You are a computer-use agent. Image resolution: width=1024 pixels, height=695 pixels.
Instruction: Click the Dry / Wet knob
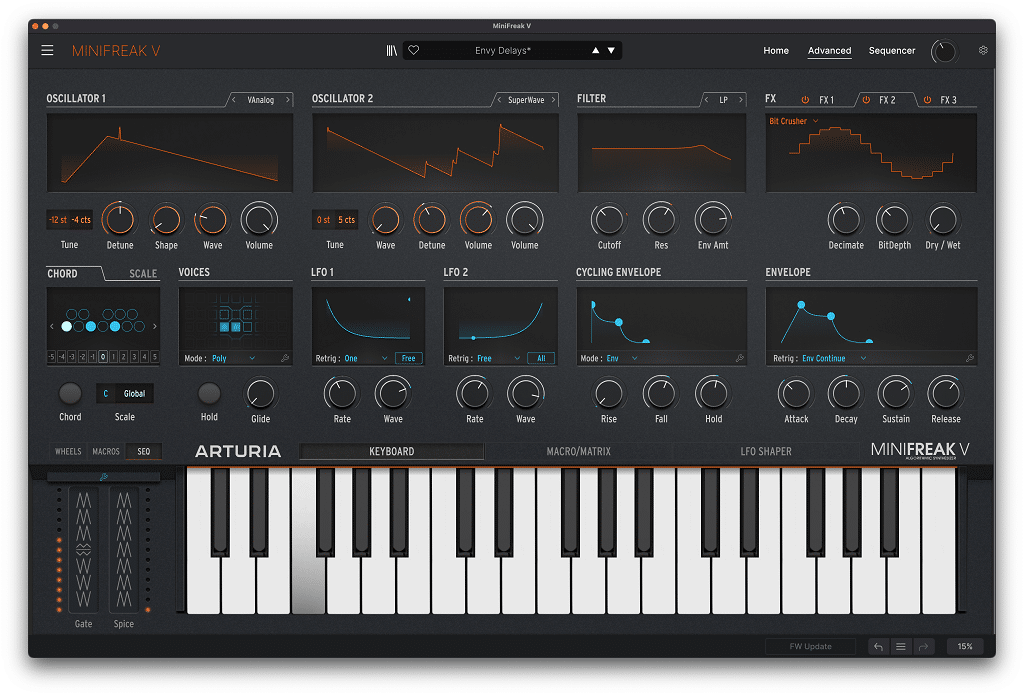point(942,220)
